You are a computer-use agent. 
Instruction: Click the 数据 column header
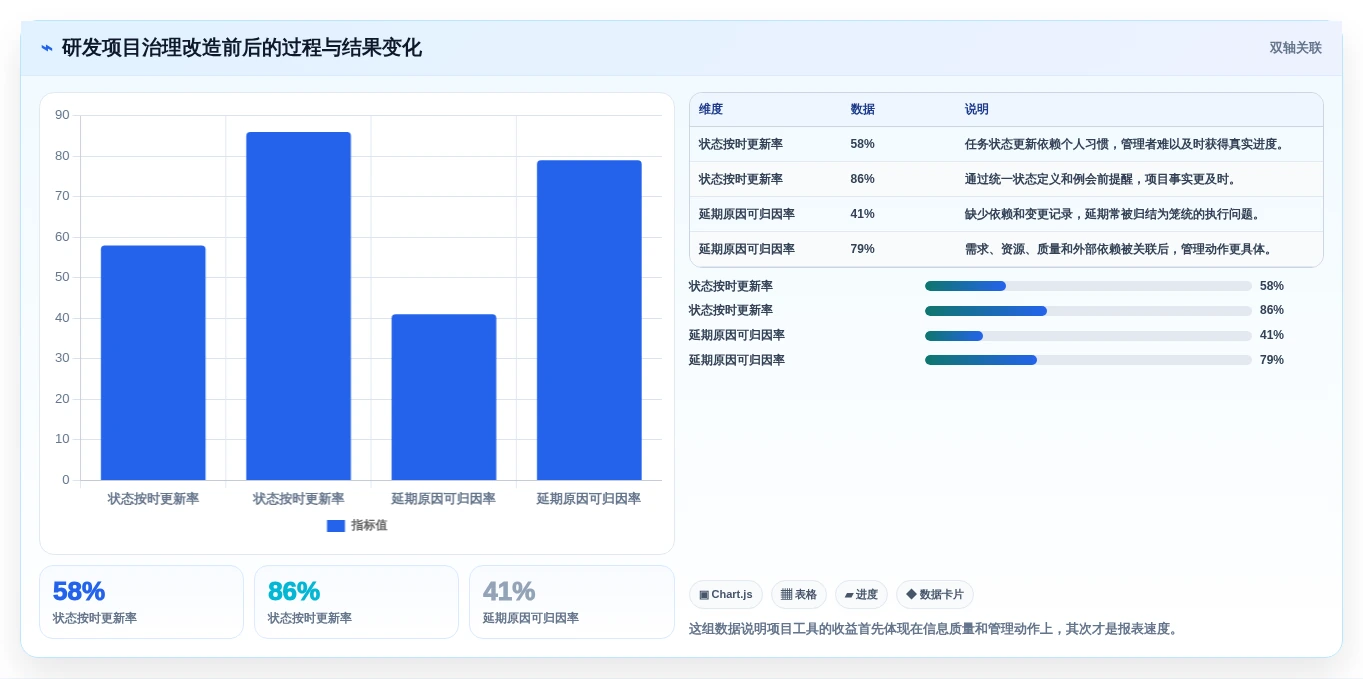click(x=862, y=109)
